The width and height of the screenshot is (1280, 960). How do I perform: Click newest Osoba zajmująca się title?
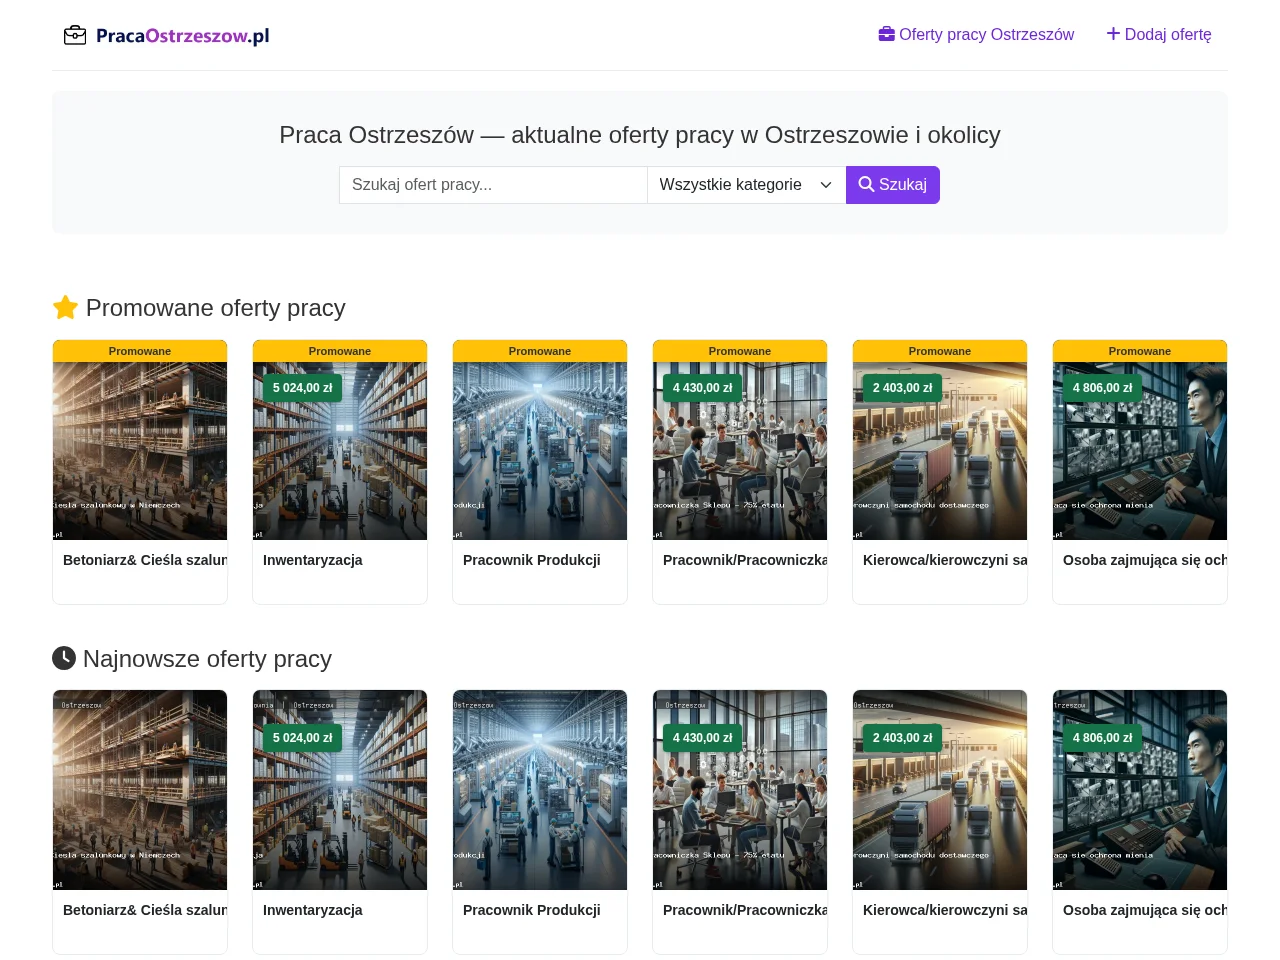click(1145, 910)
